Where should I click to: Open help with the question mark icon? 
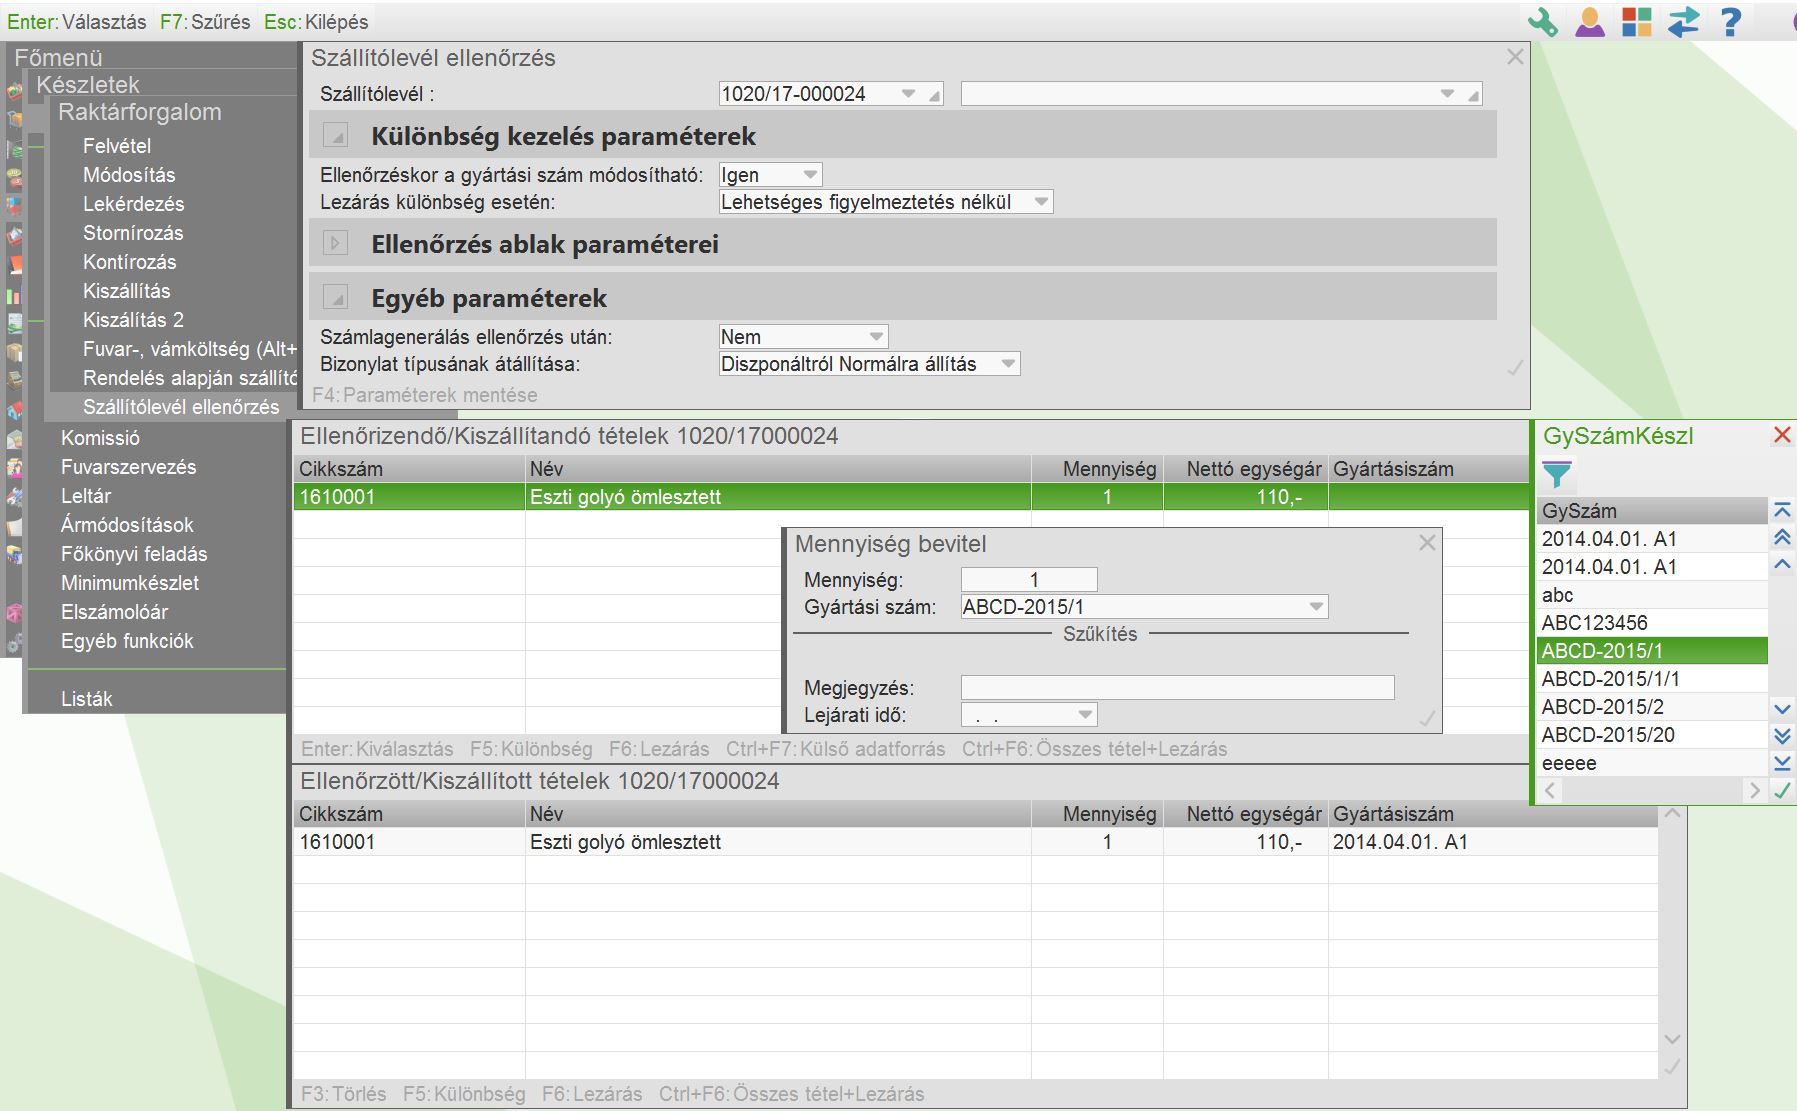(x=1730, y=21)
